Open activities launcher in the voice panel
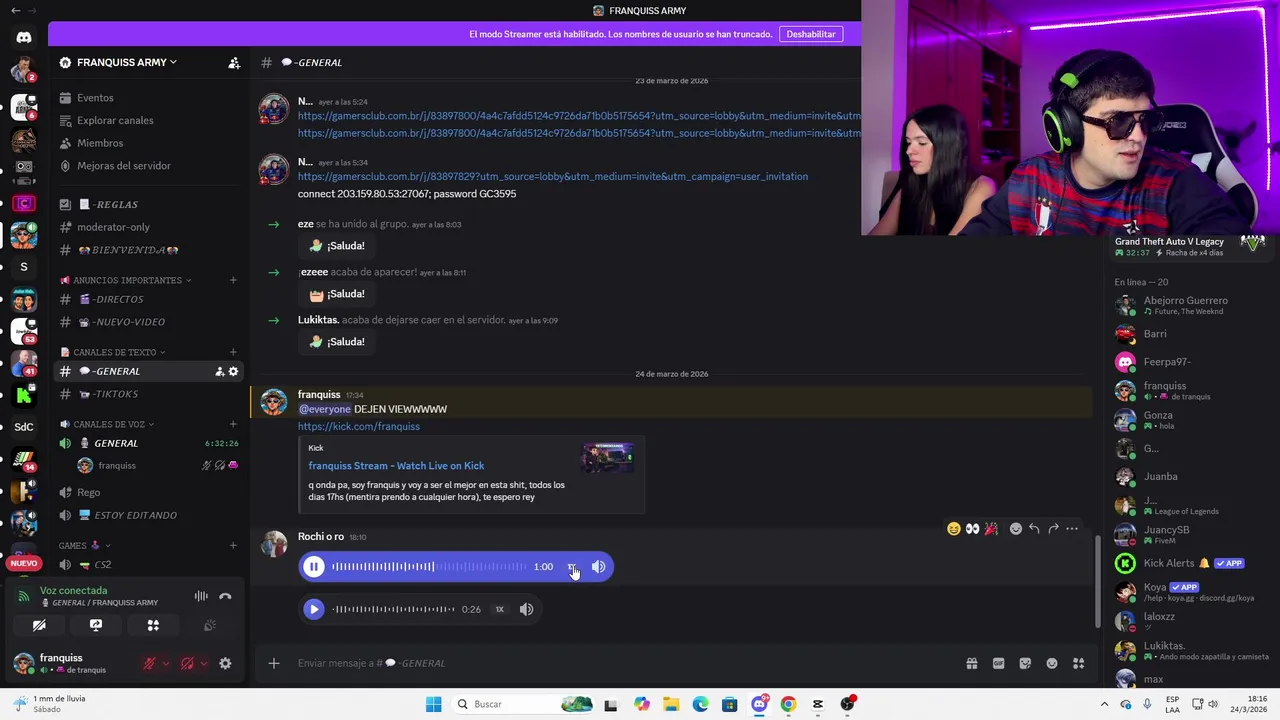 153,625
